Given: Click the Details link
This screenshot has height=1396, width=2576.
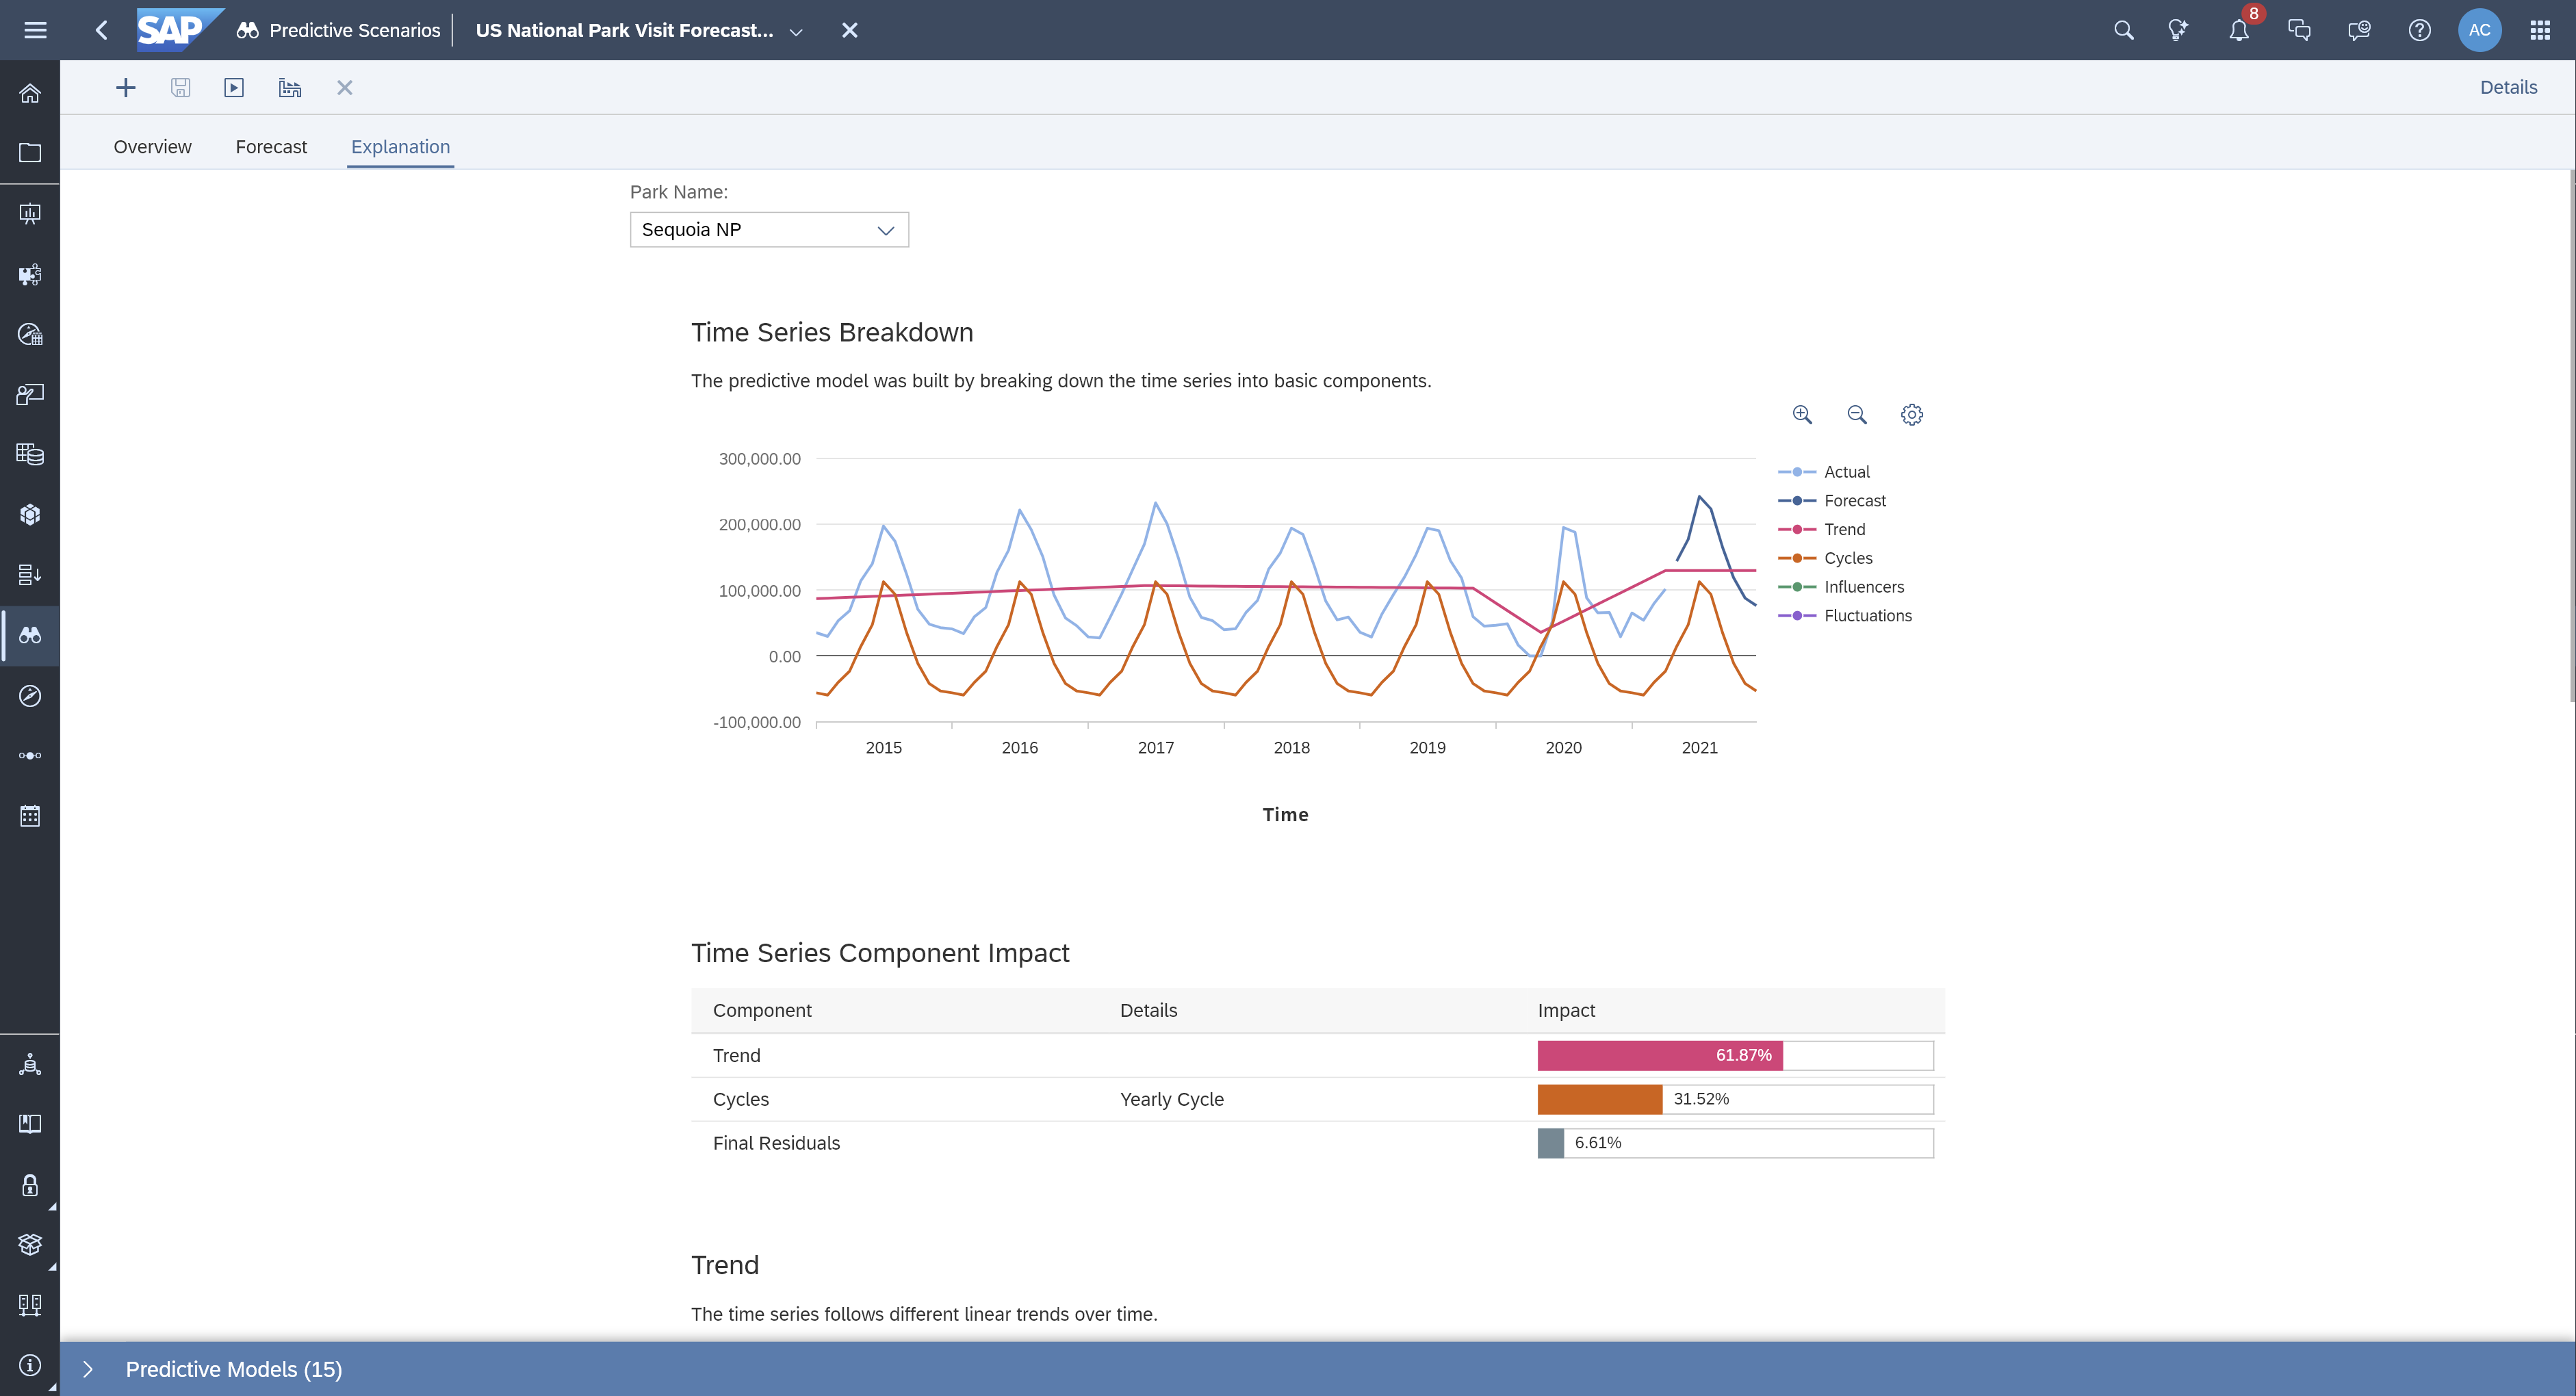Looking at the screenshot, I should (x=2508, y=87).
